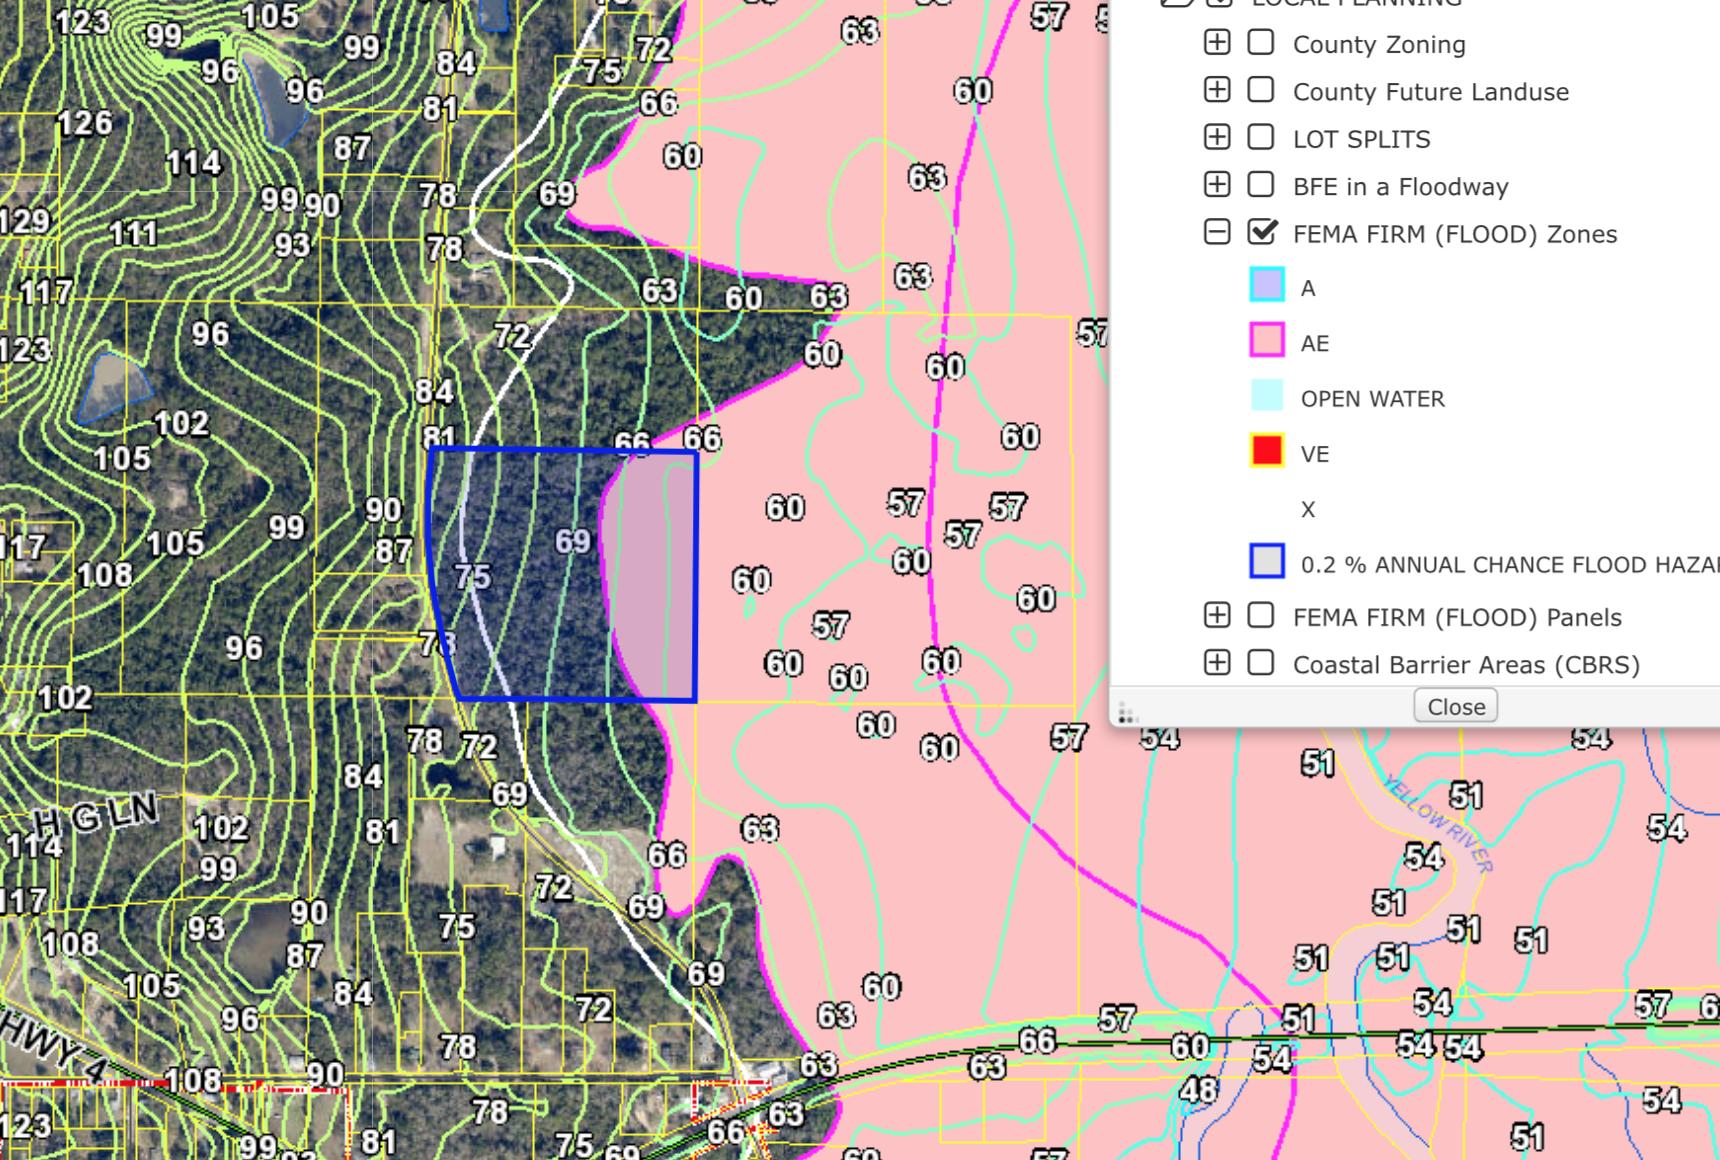Click the red VE zone legend symbol

tap(1267, 451)
